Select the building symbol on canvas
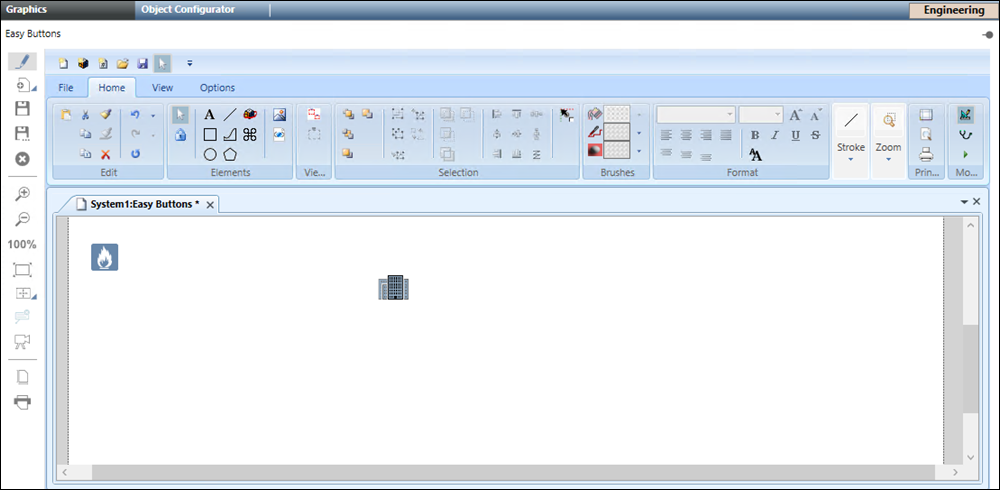Image resolution: width=1000 pixels, height=490 pixels. click(x=394, y=288)
